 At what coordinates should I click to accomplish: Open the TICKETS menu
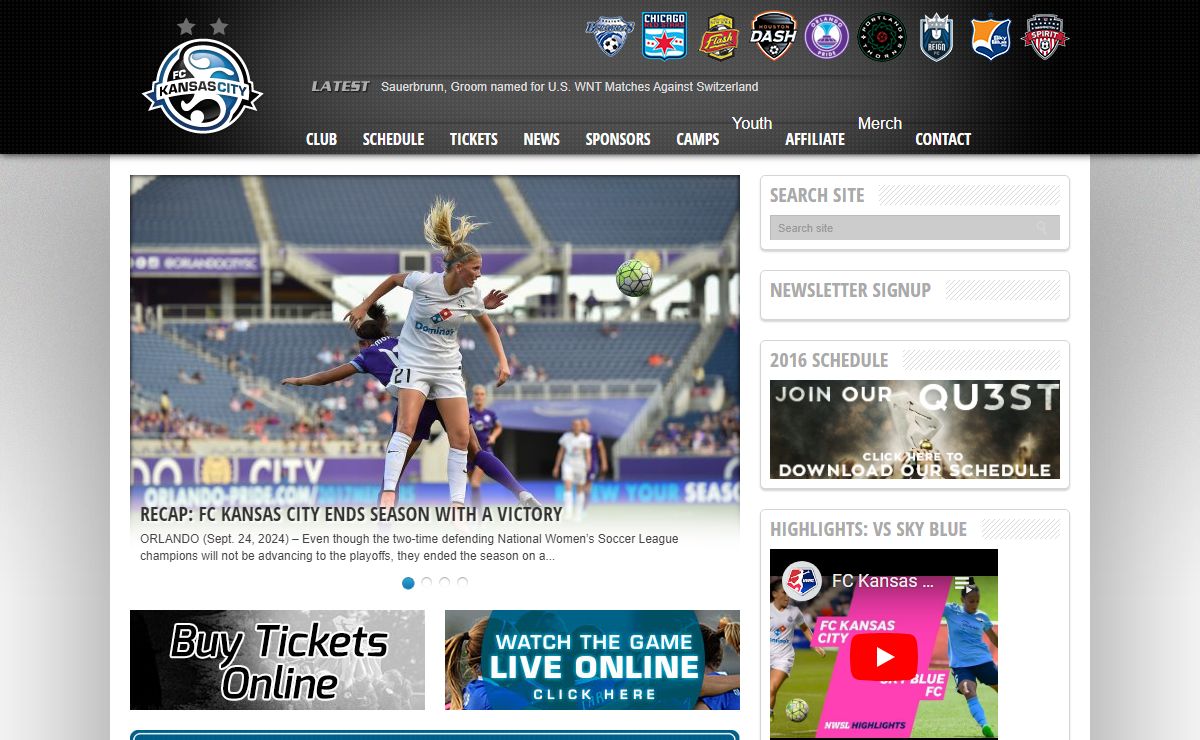473,139
